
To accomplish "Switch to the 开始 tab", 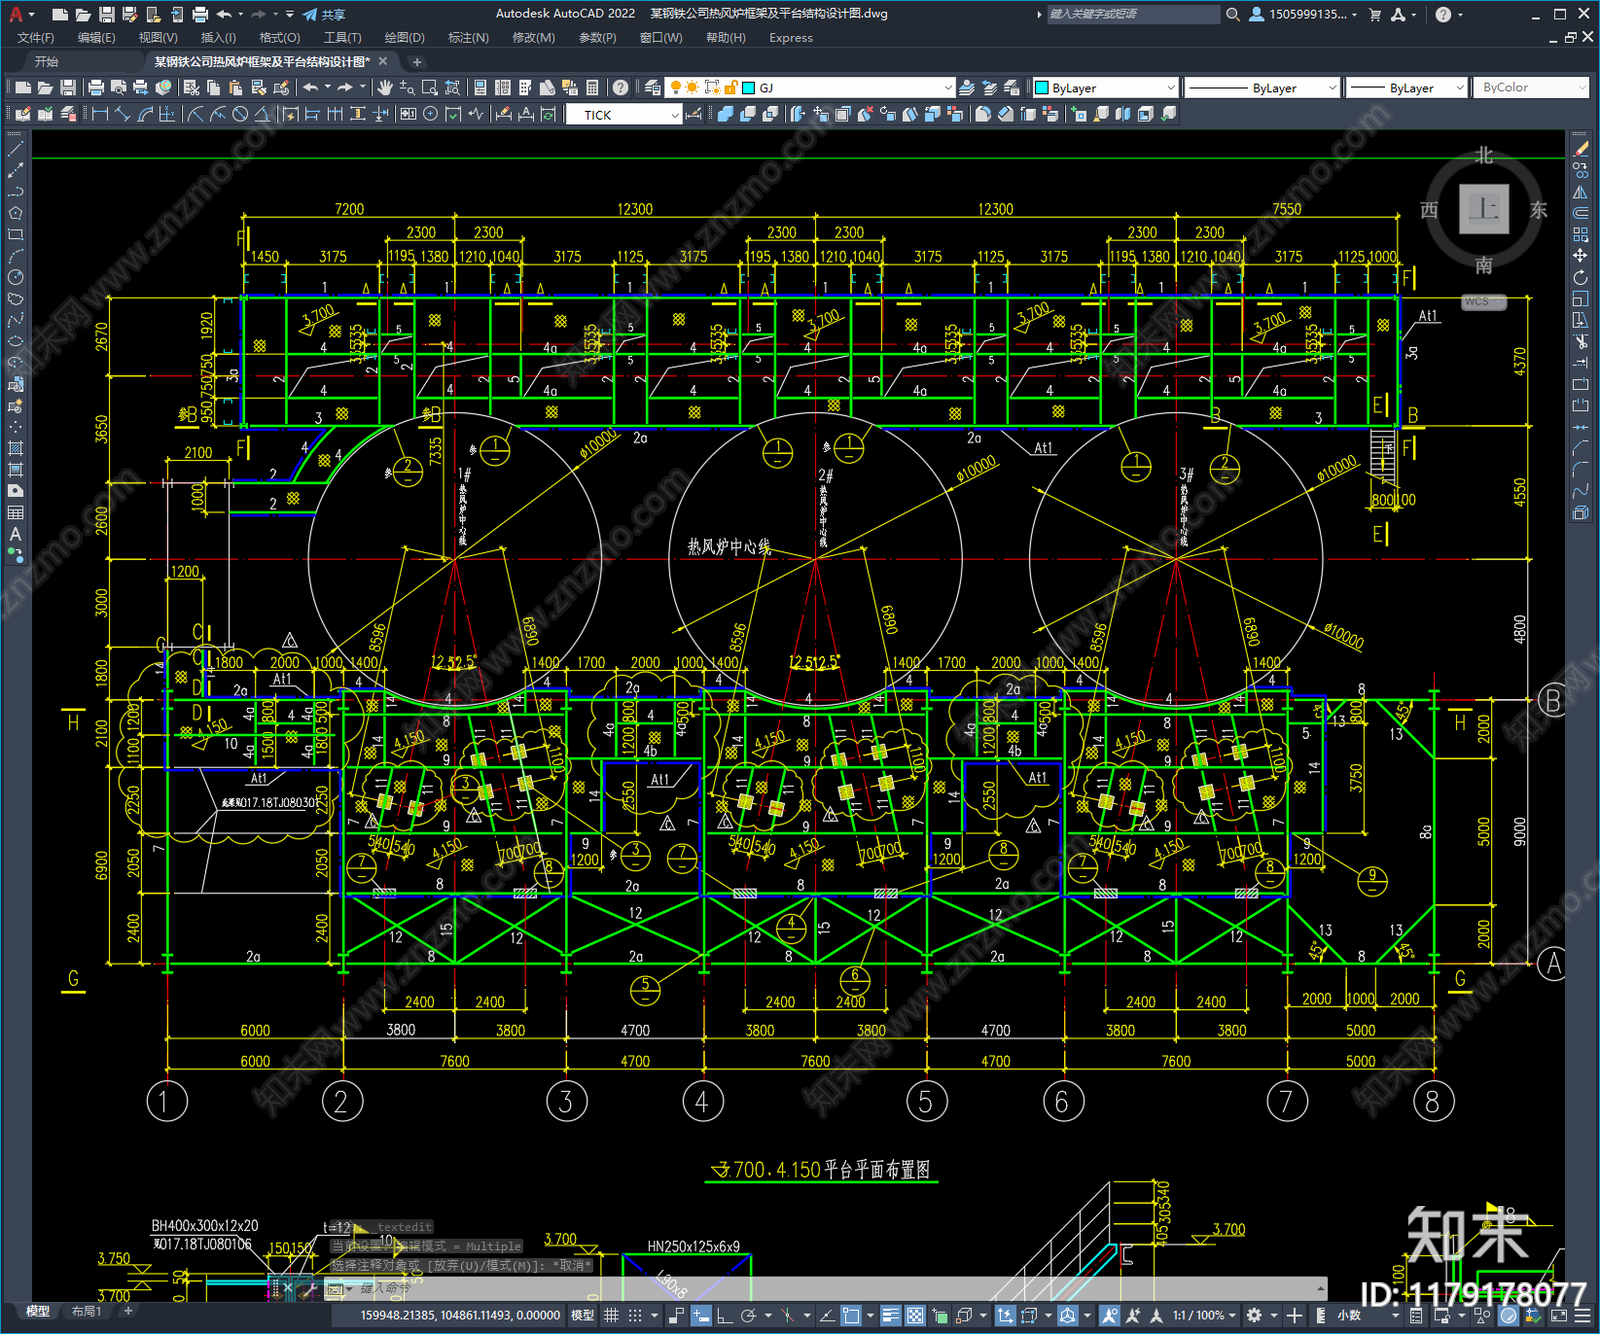I will coord(47,62).
